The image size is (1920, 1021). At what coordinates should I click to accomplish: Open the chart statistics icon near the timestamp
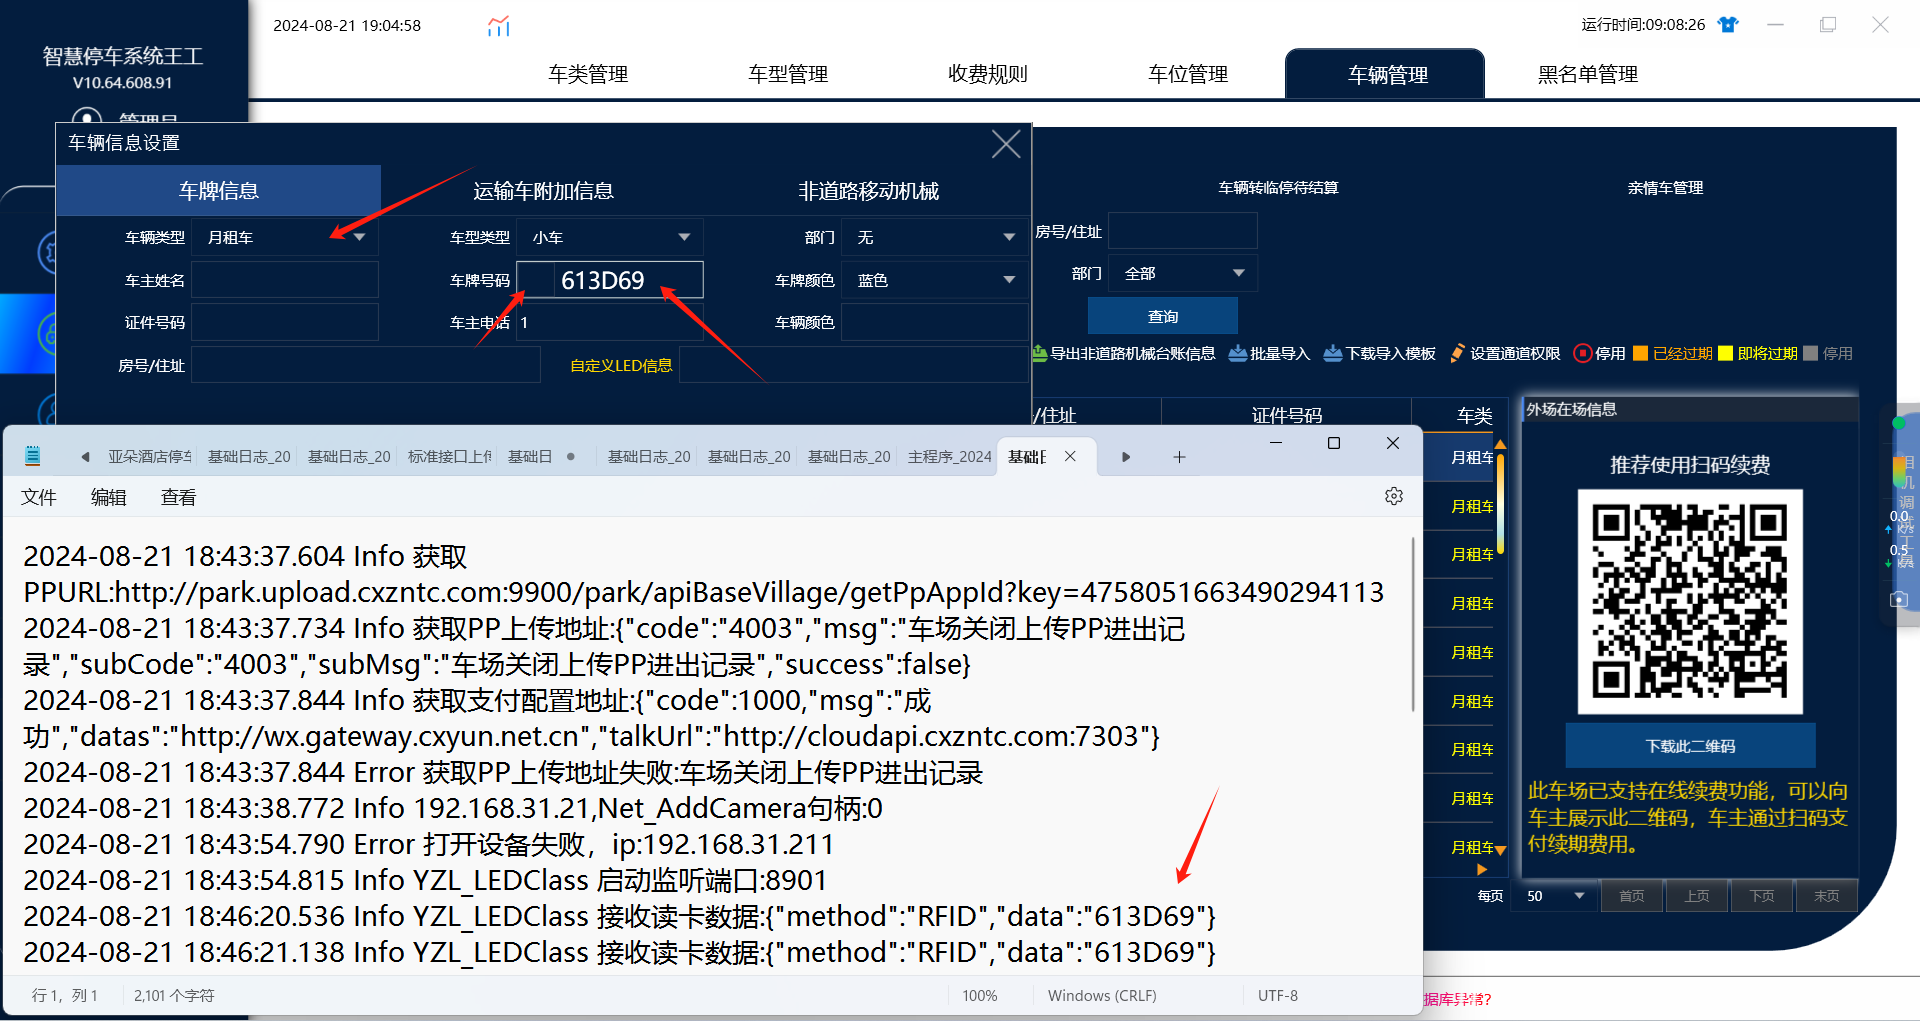[x=498, y=26]
